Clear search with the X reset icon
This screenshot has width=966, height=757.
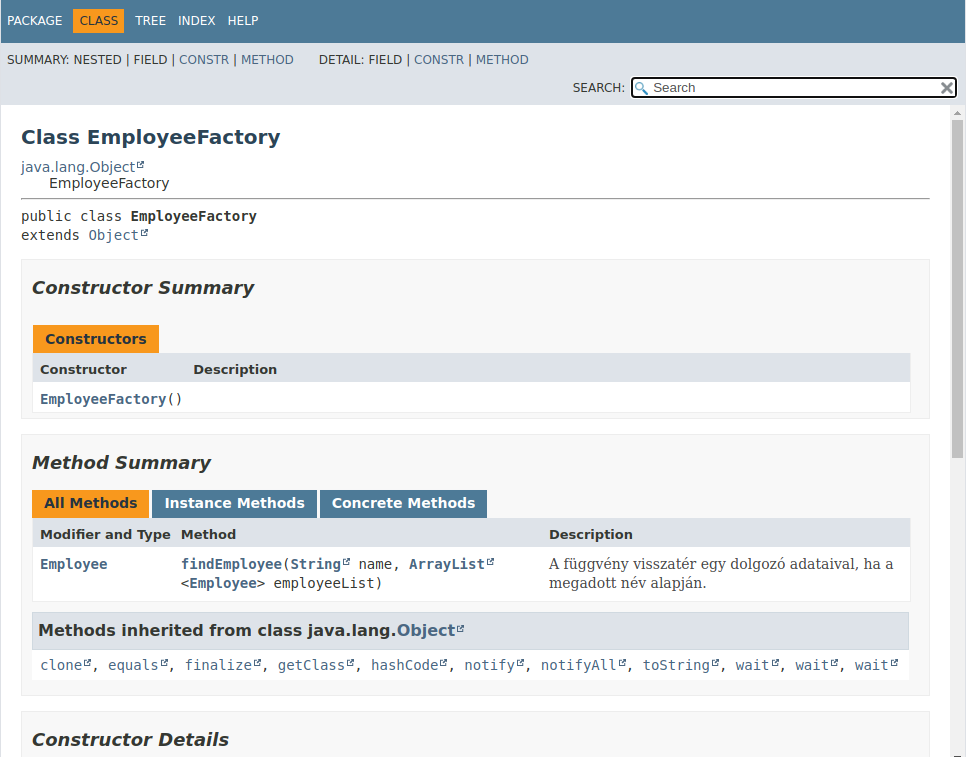click(947, 88)
